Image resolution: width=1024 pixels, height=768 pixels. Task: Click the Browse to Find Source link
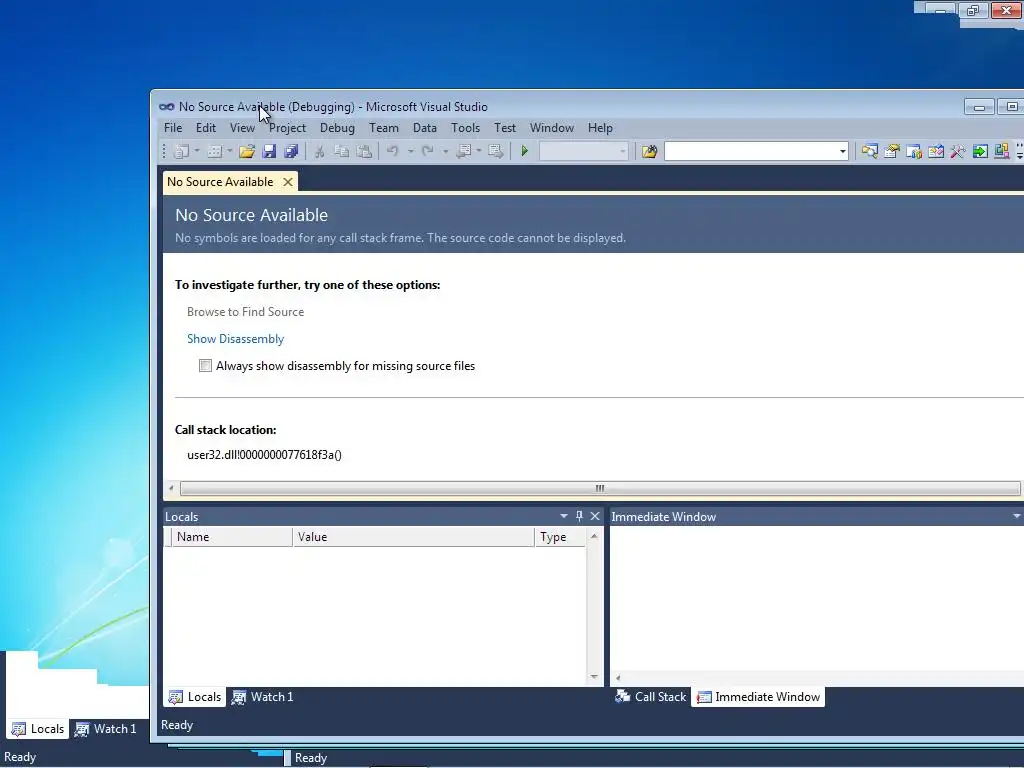click(246, 312)
